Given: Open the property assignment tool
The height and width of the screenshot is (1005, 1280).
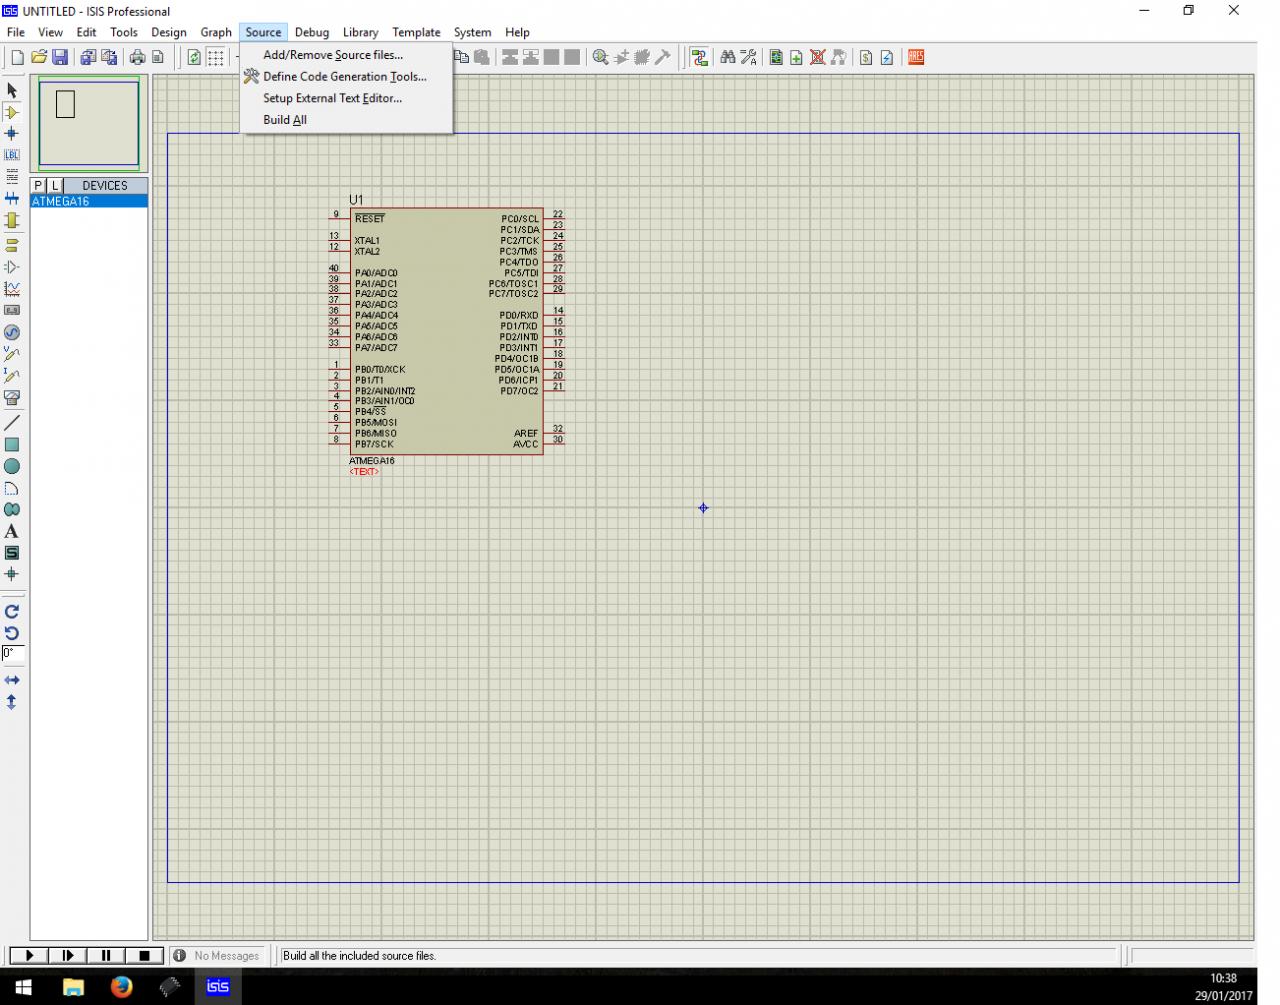Looking at the screenshot, I should pos(748,57).
